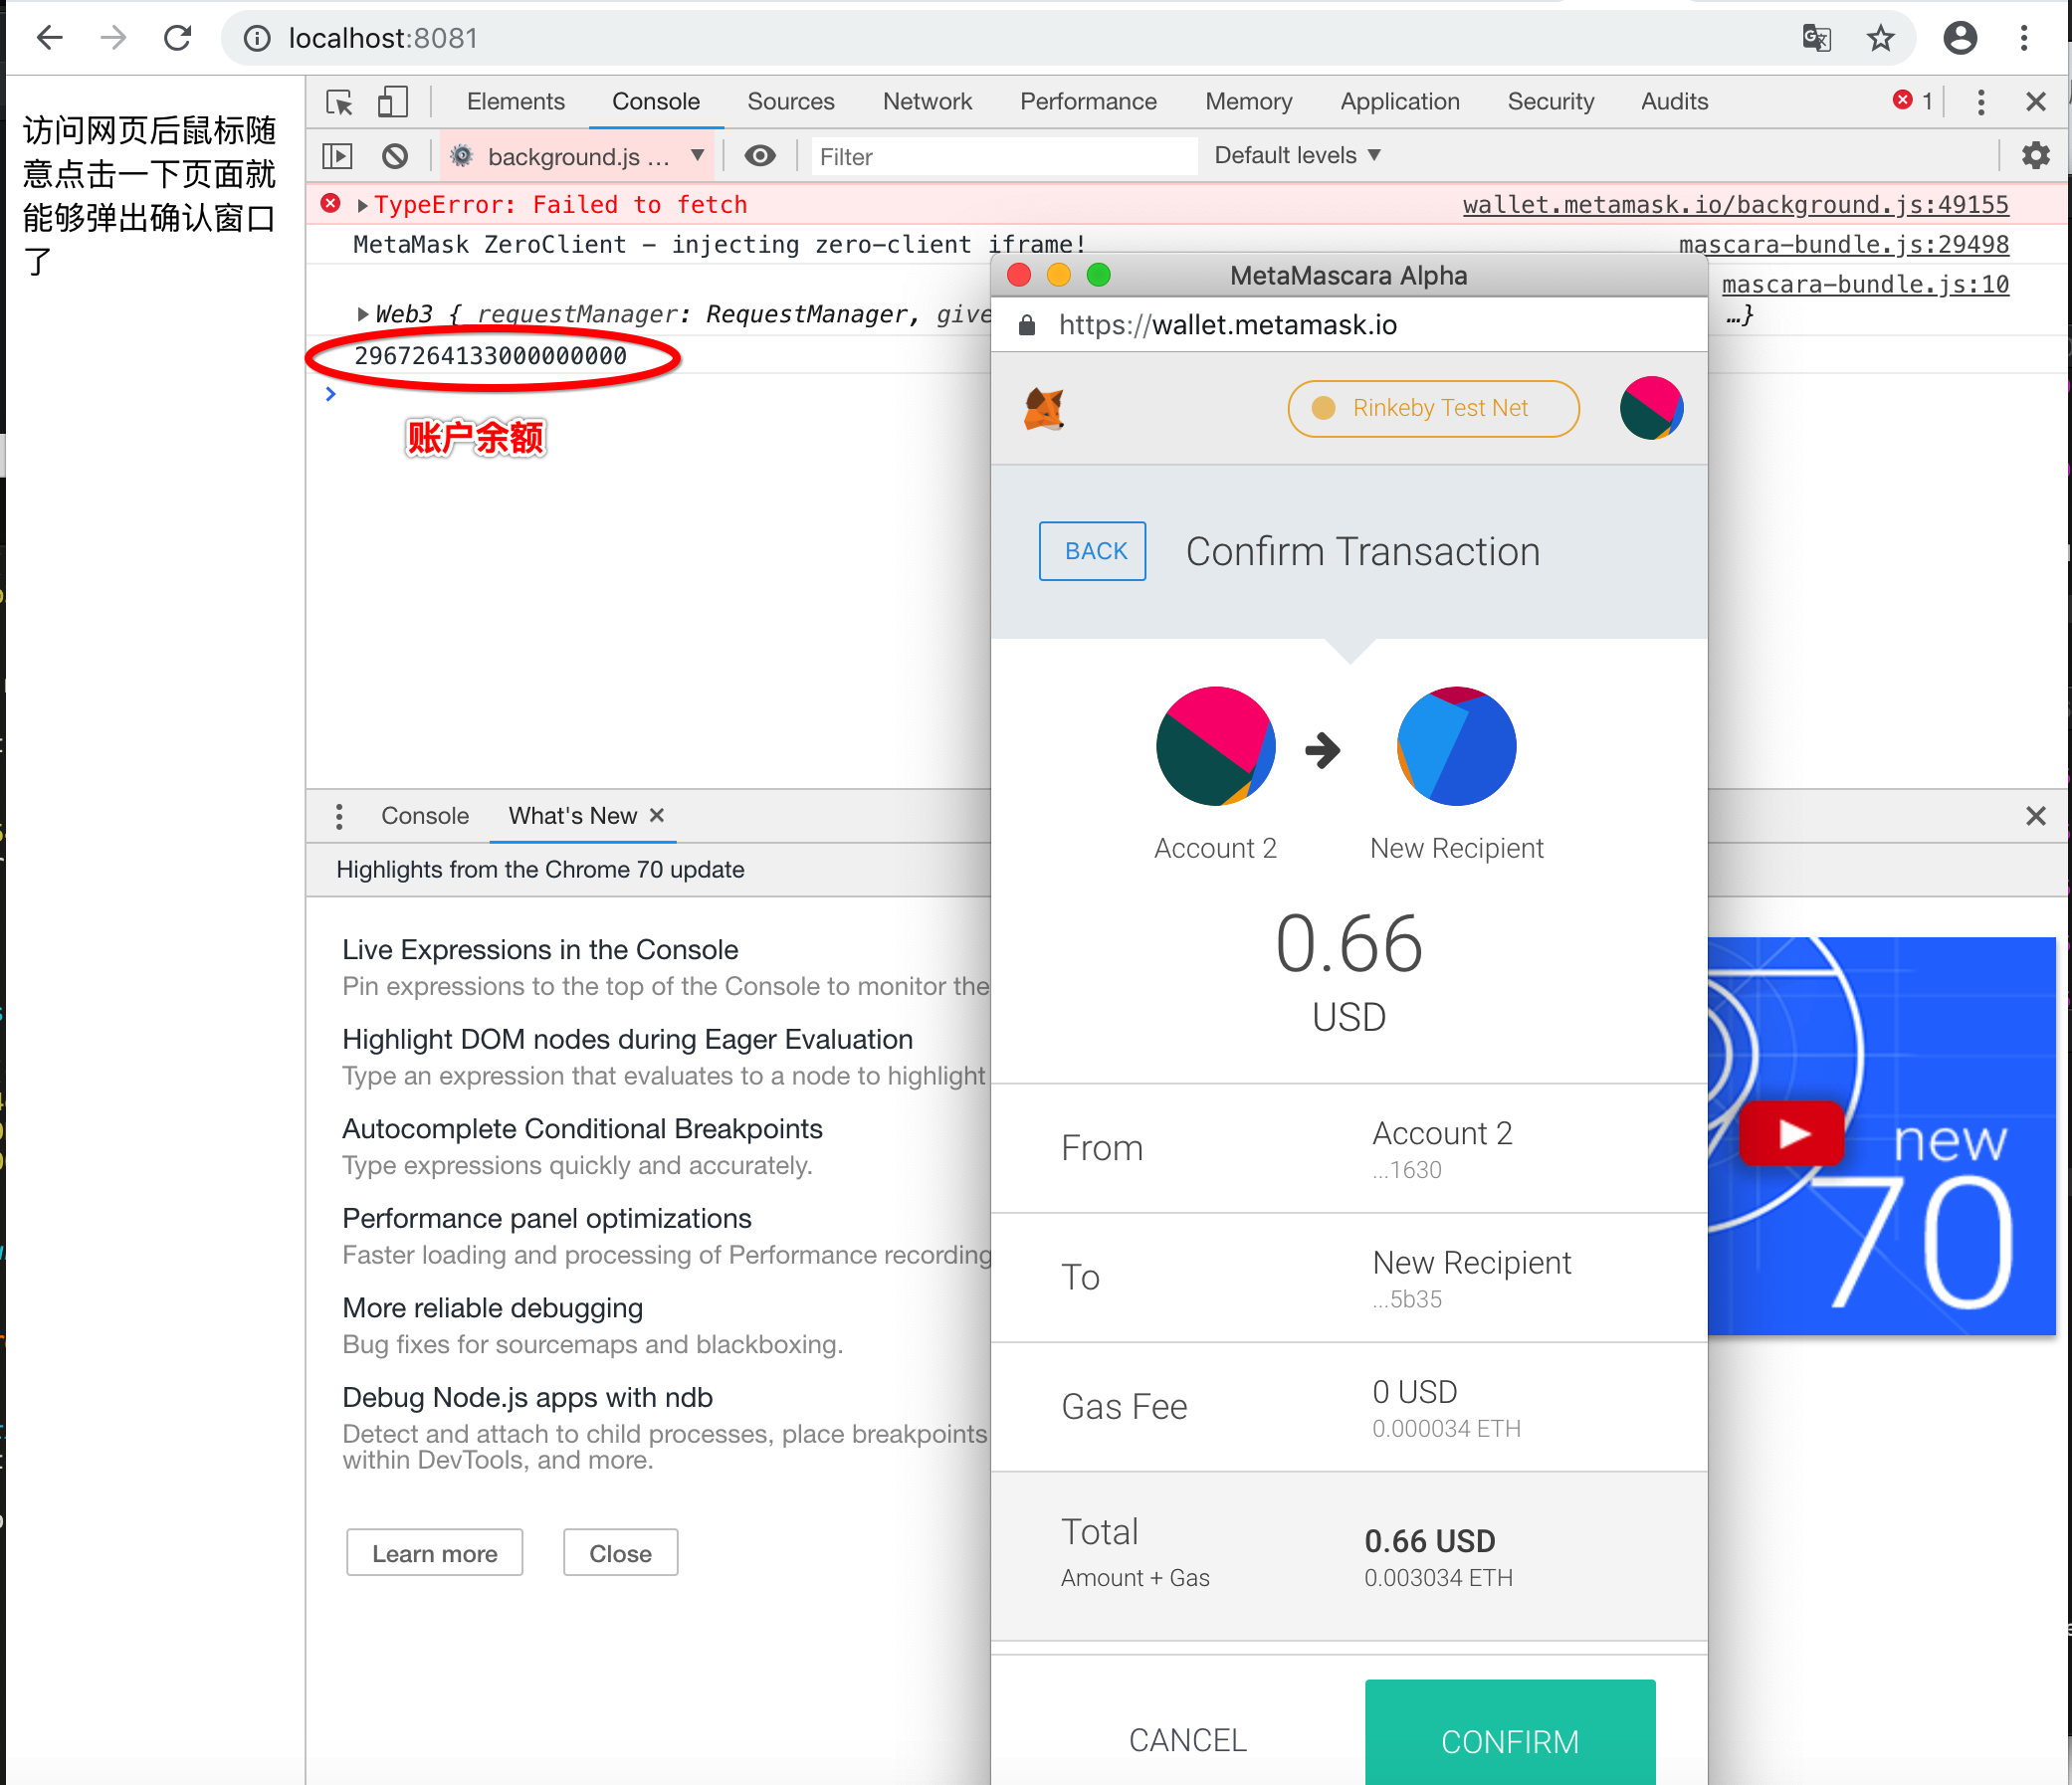Open the Audits tab

coord(1674,101)
